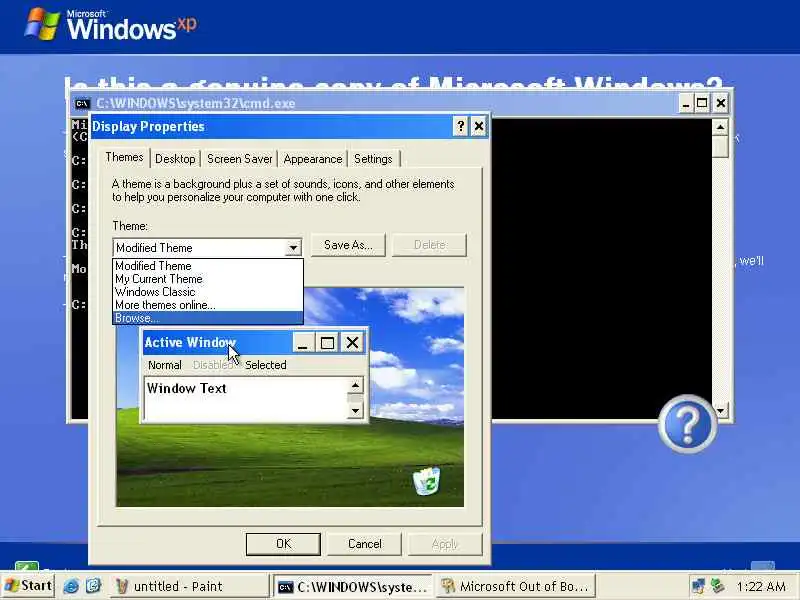
Task: Go to the Appearance tab
Action: (313, 159)
